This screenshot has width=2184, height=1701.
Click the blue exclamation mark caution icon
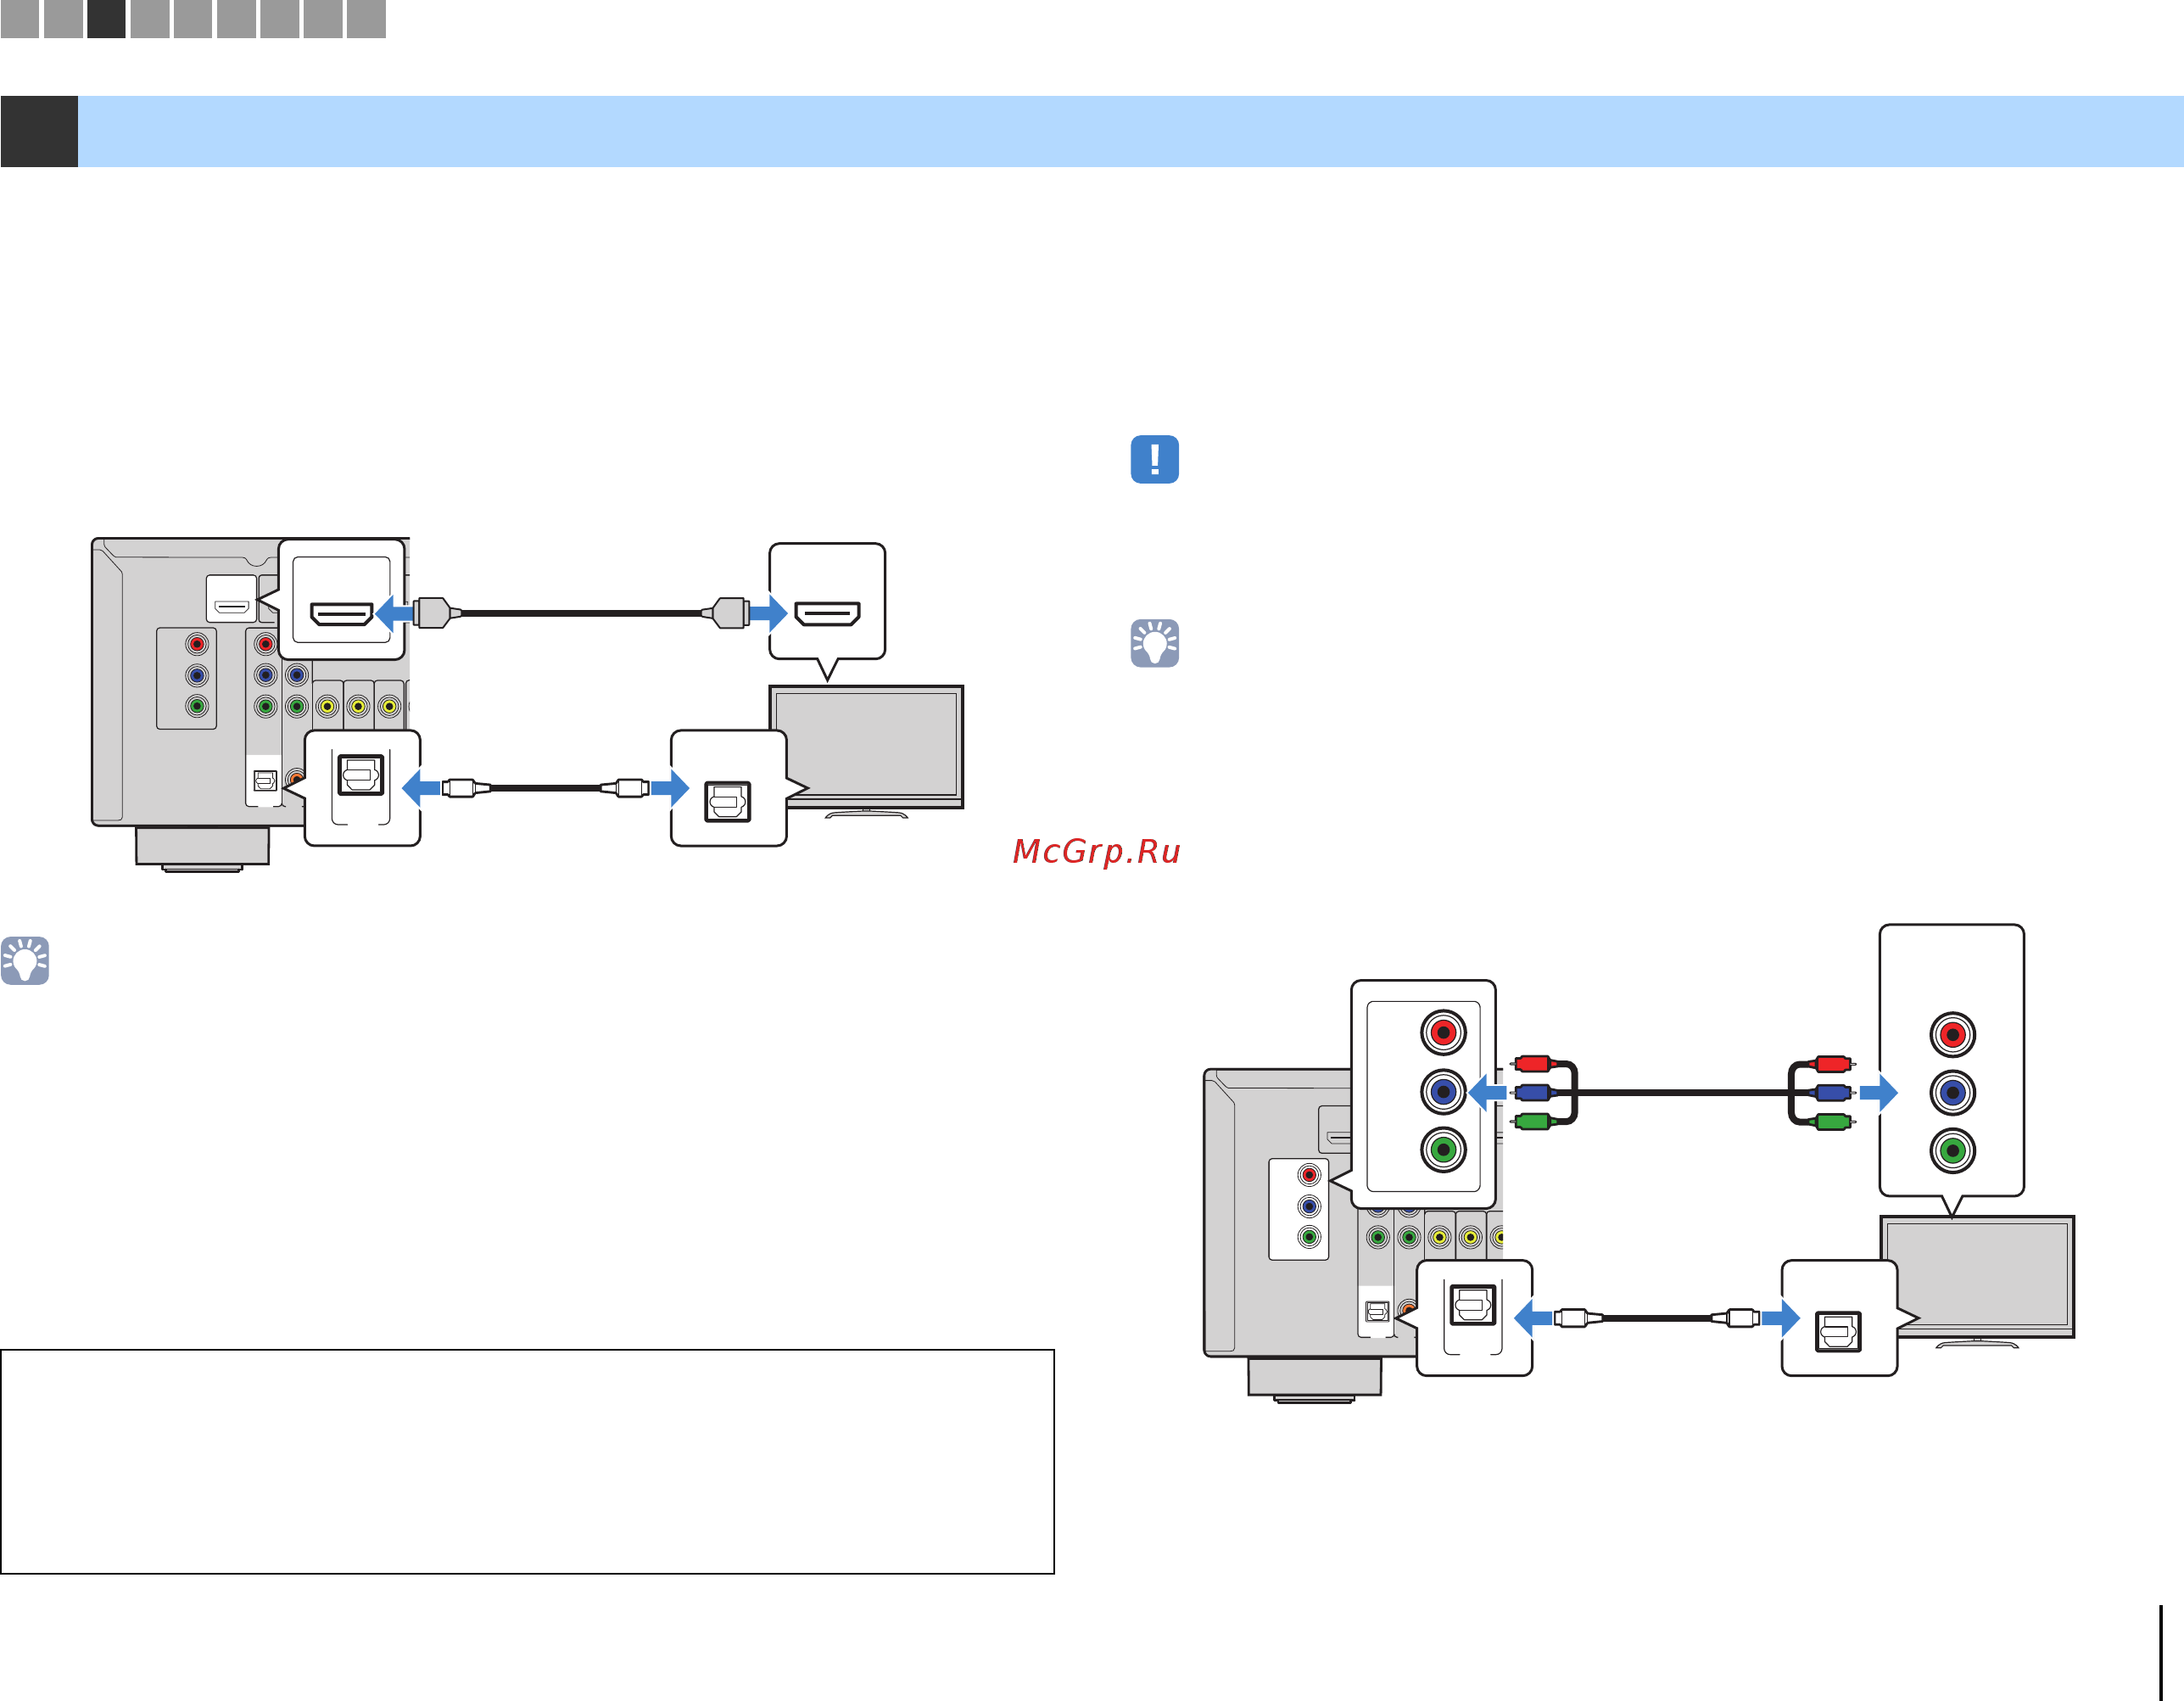pos(1154,459)
